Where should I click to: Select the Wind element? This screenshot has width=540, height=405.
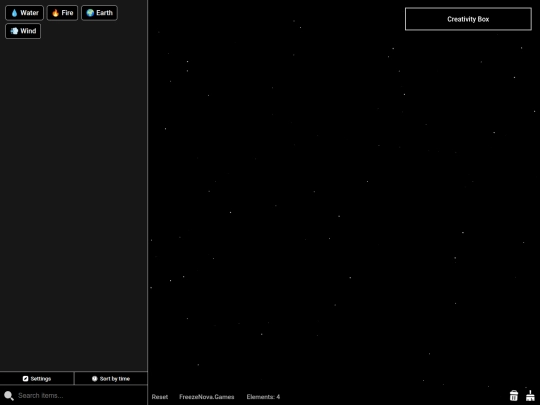[23, 31]
